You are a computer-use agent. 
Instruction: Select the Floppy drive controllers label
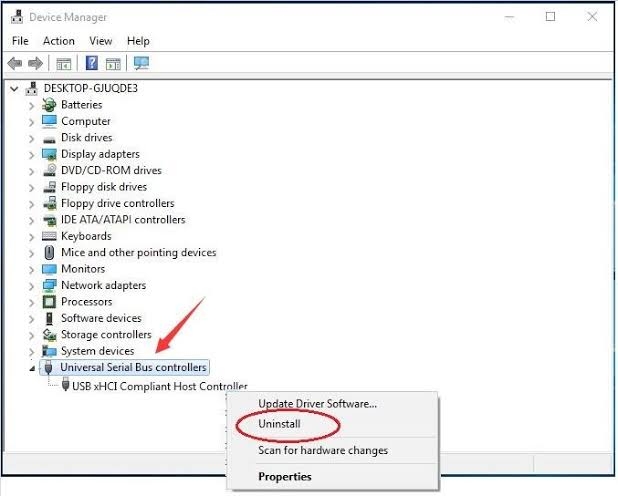click(117, 203)
